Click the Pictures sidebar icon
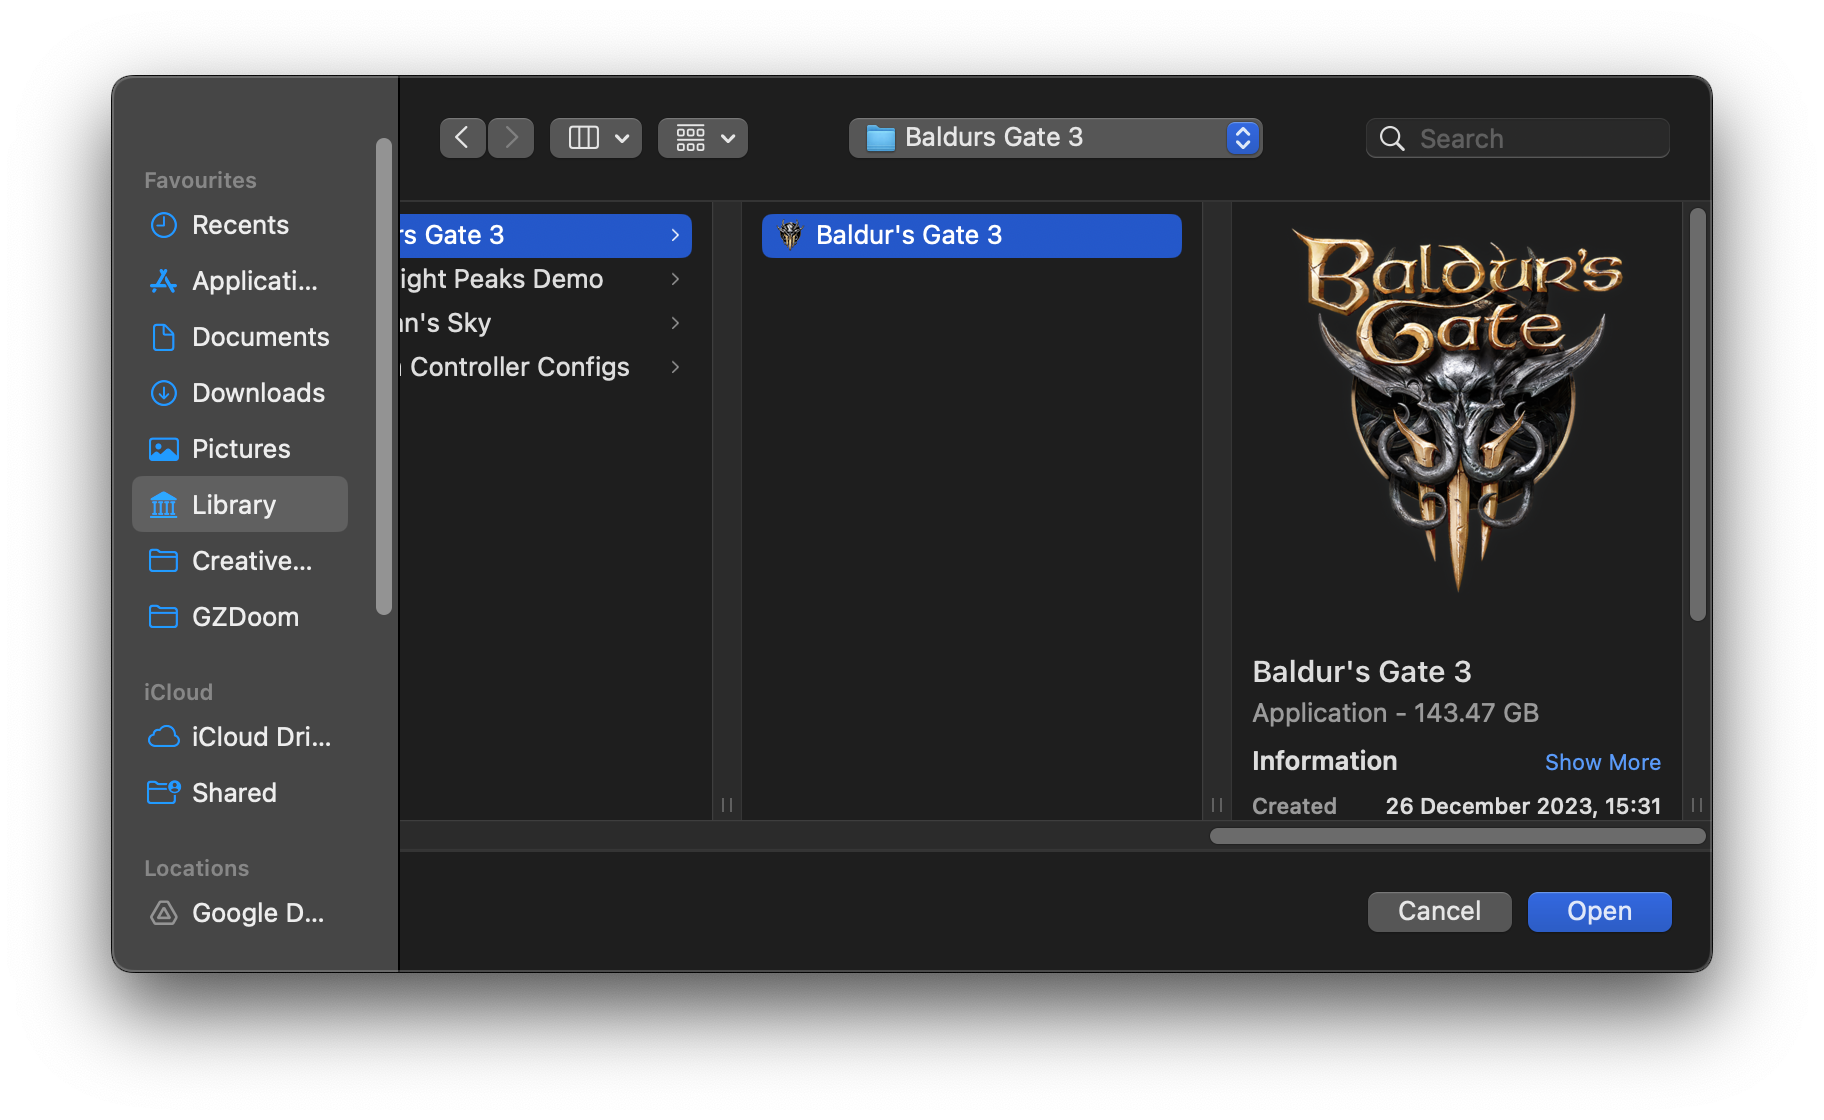The width and height of the screenshot is (1824, 1120). point(163,449)
